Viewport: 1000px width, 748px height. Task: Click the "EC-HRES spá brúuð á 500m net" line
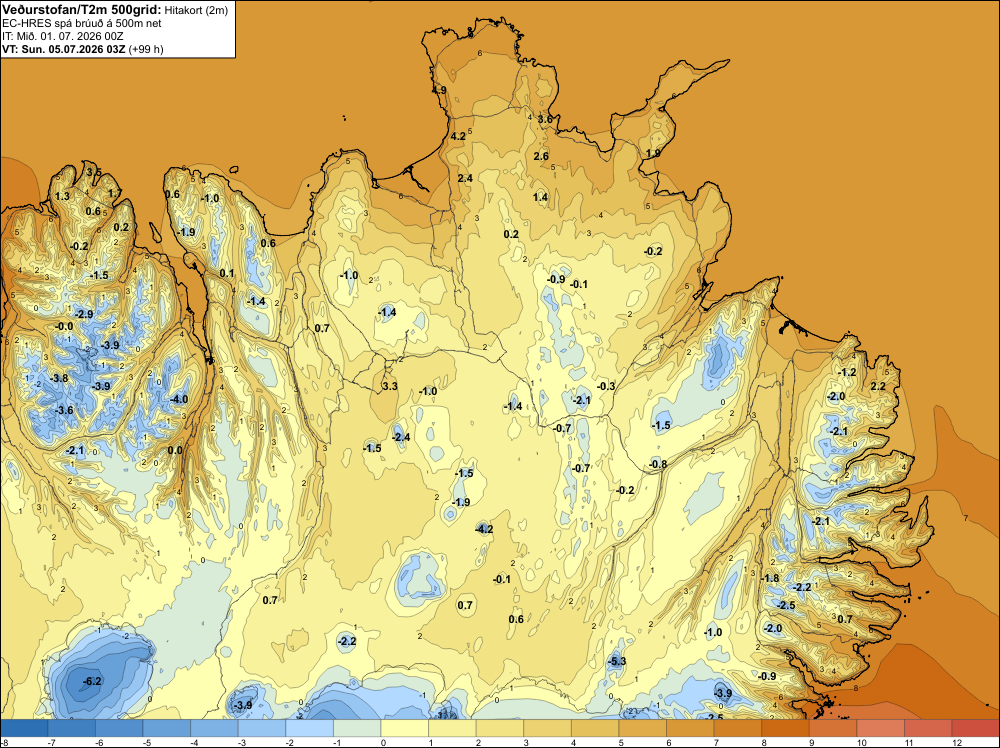(82, 23)
